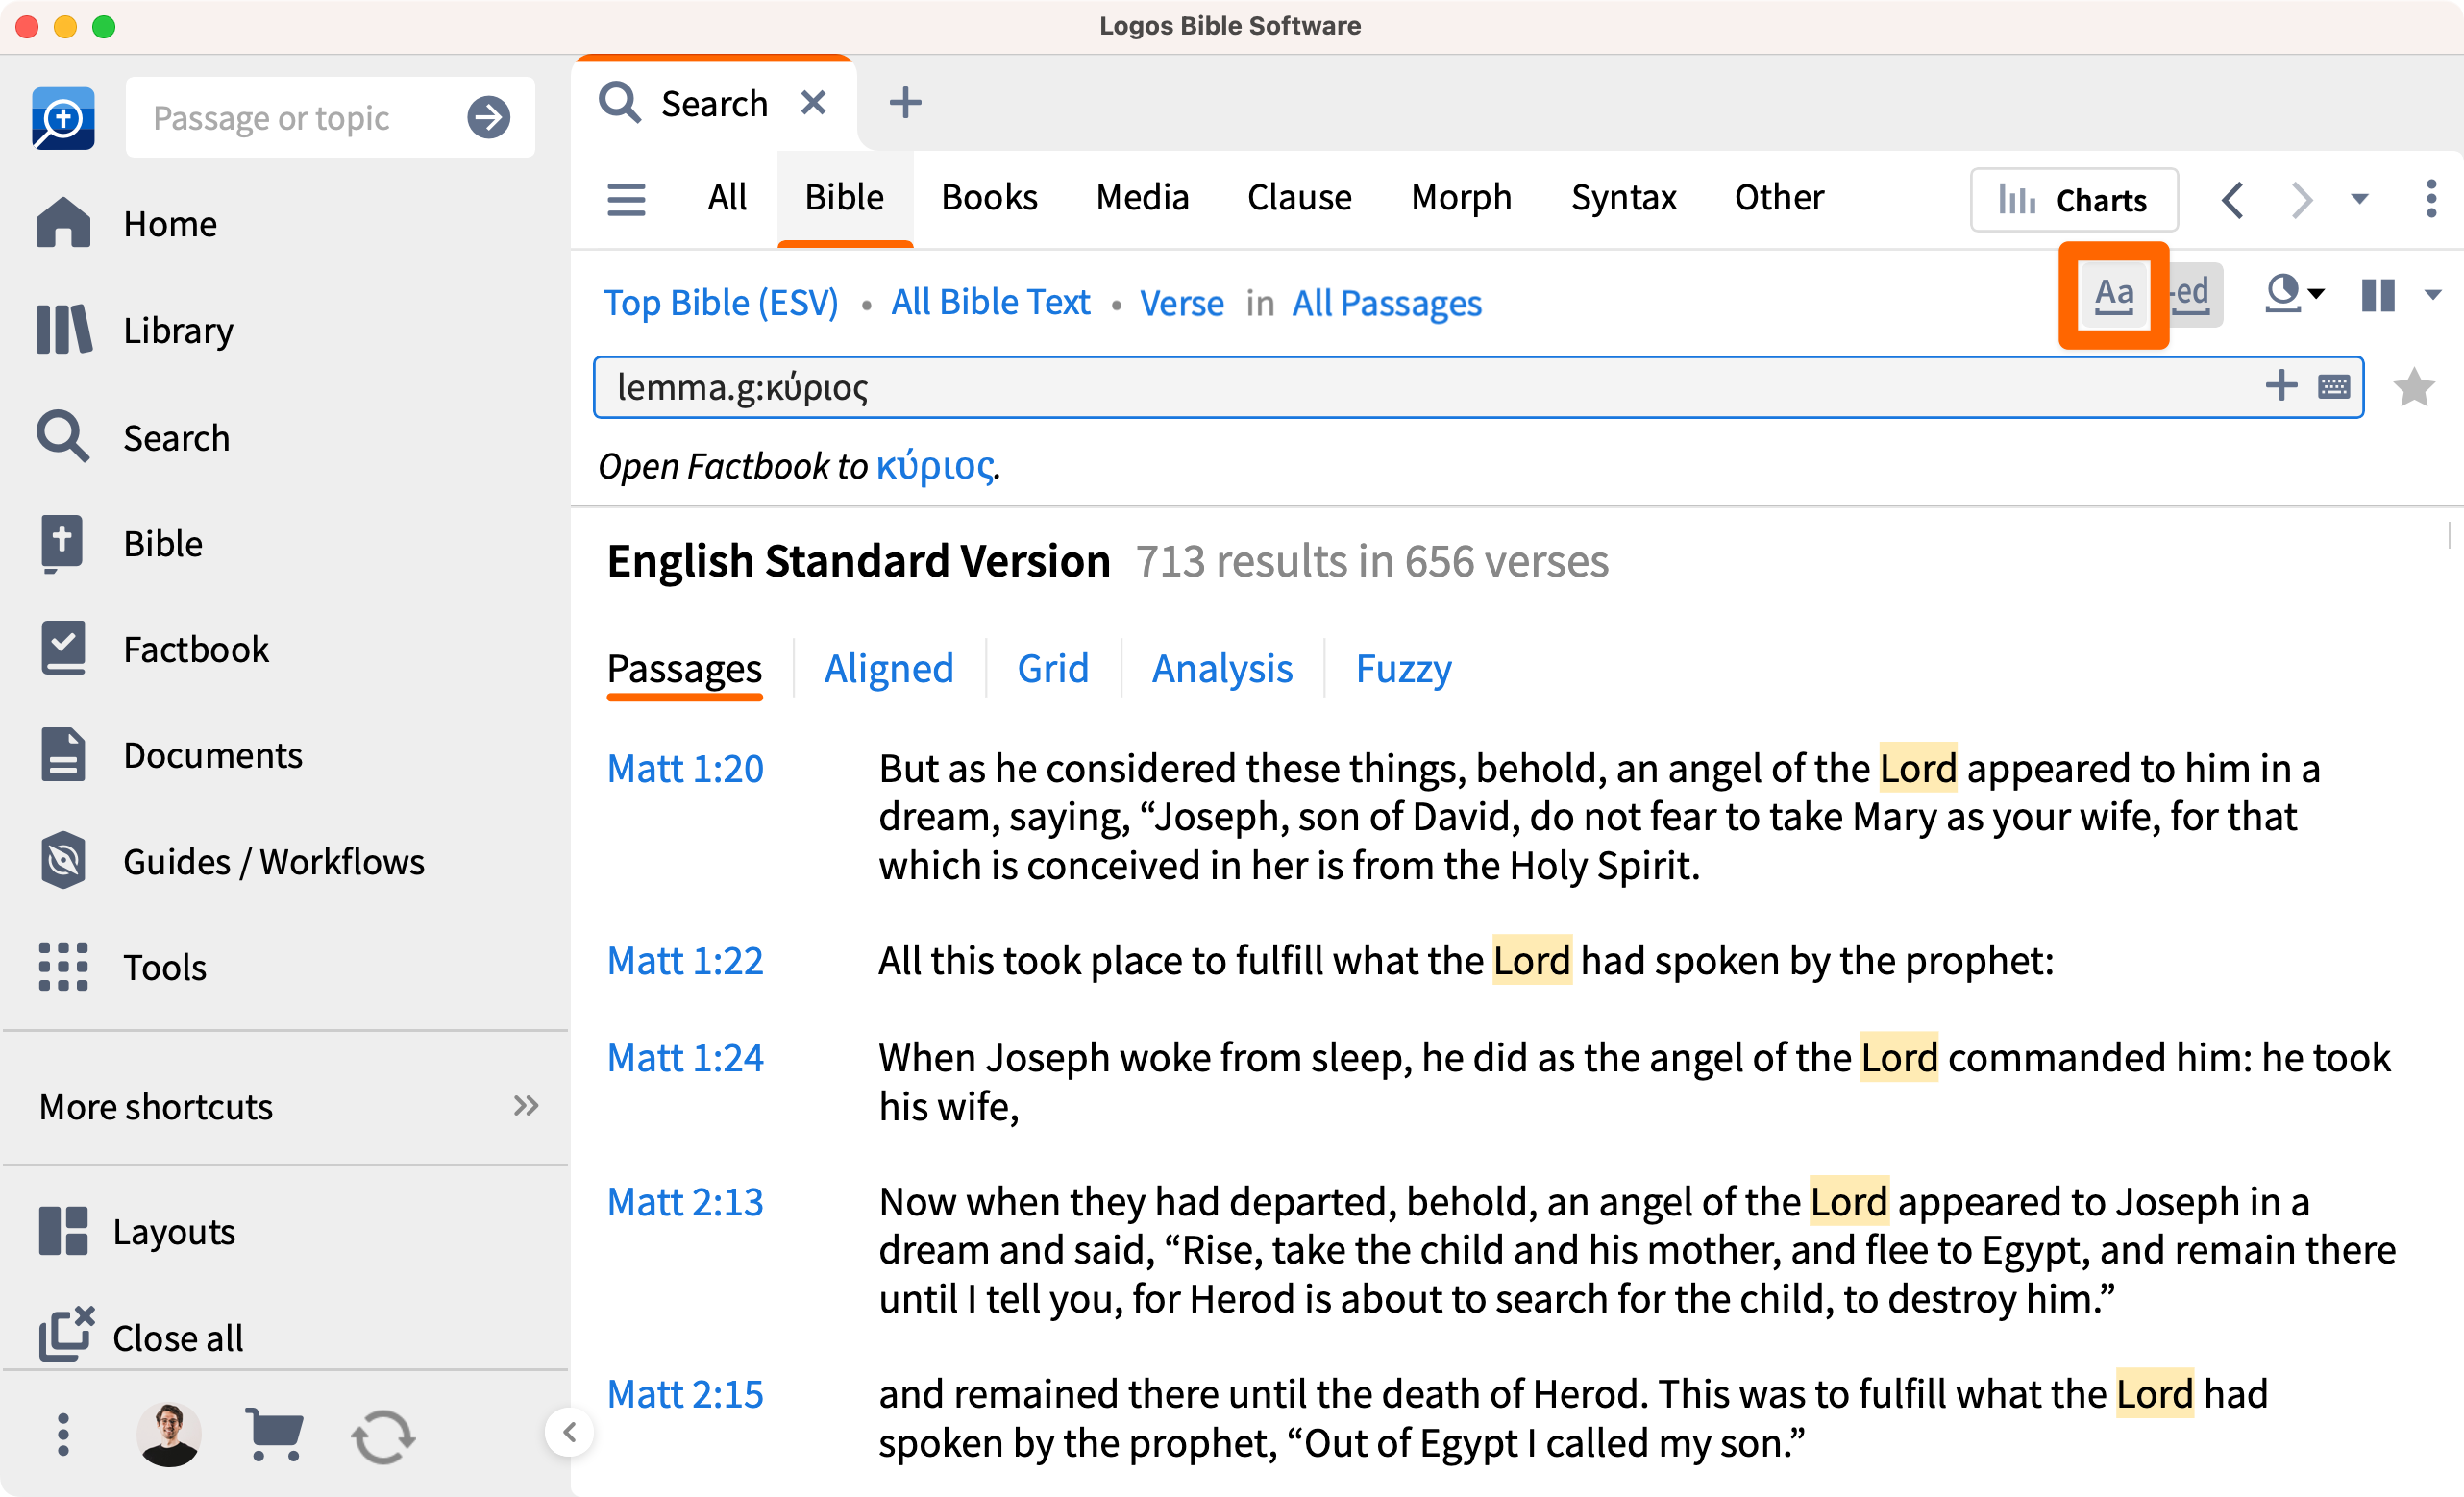The image size is (2464, 1497).
Task: Change the All Bible Text search field
Action: click(x=990, y=303)
